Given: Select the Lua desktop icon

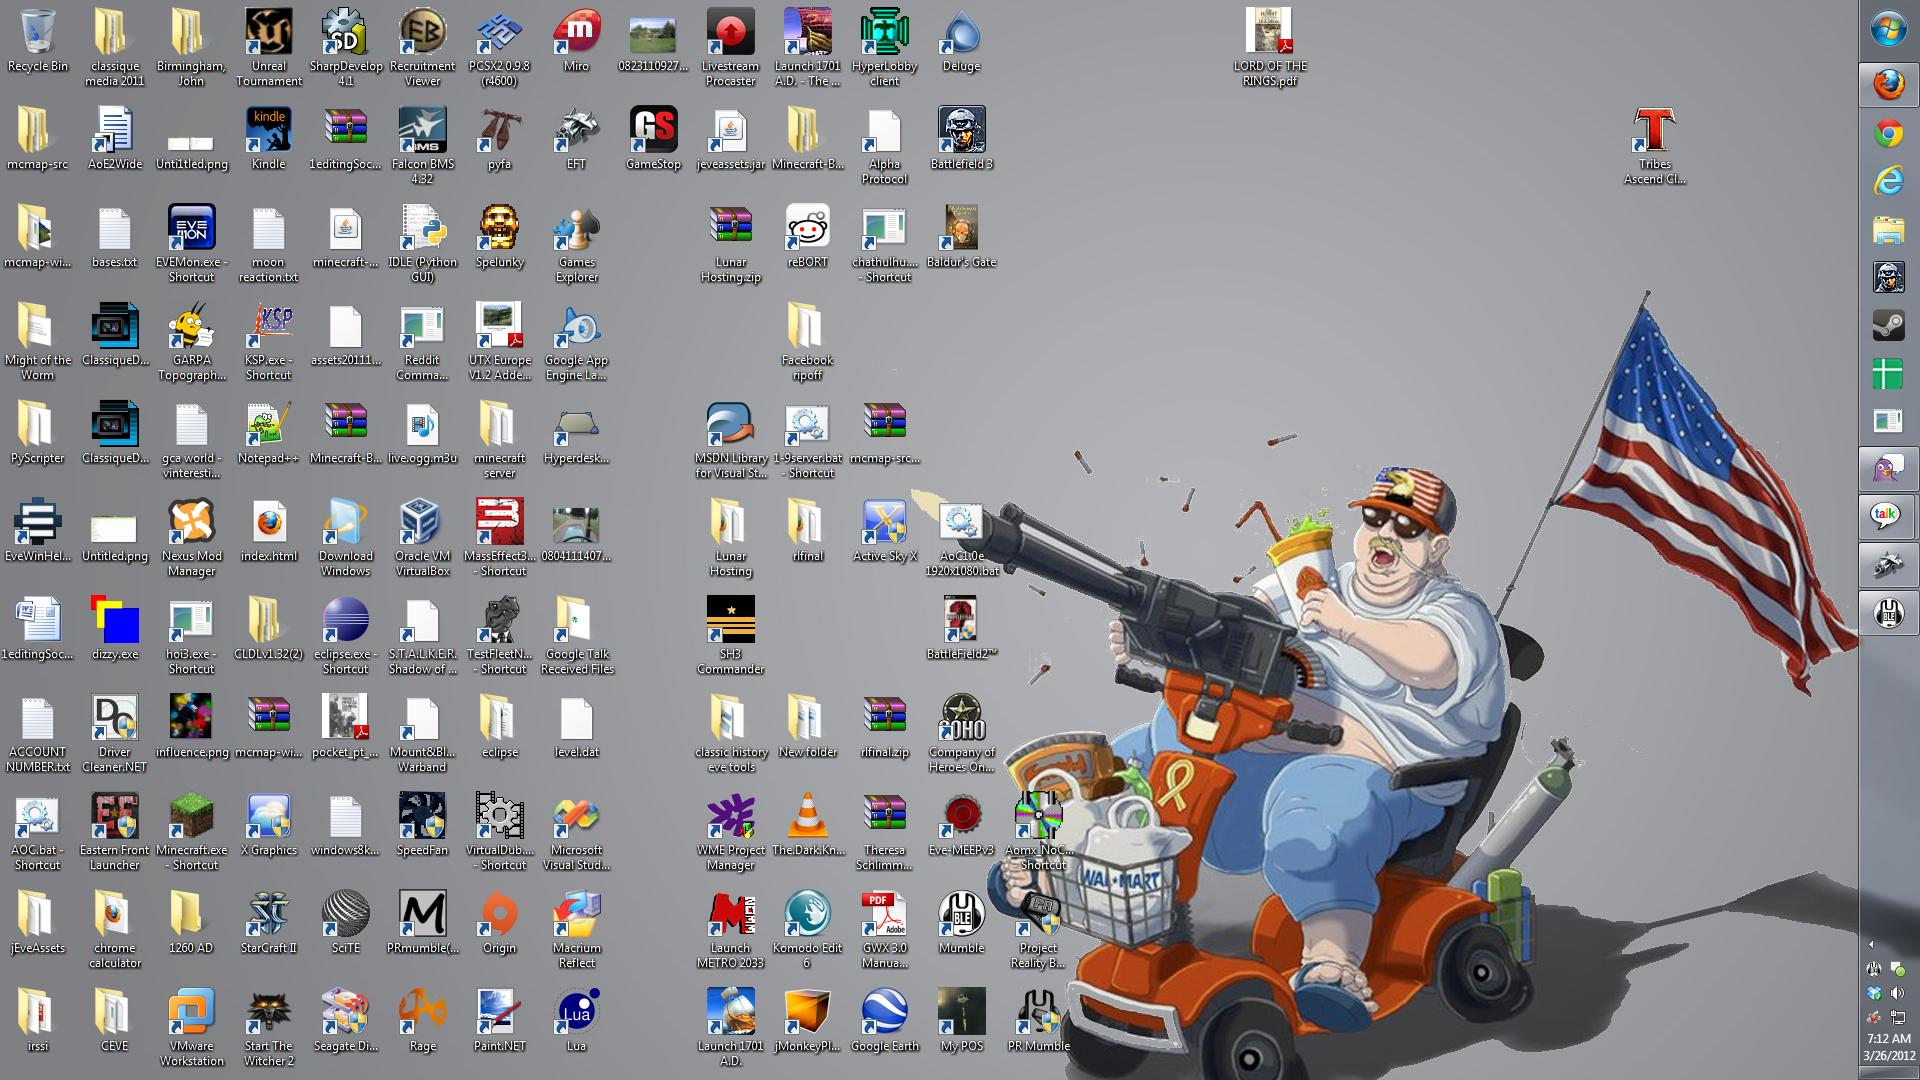Looking at the screenshot, I should pyautogui.click(x=576, y=1022).
